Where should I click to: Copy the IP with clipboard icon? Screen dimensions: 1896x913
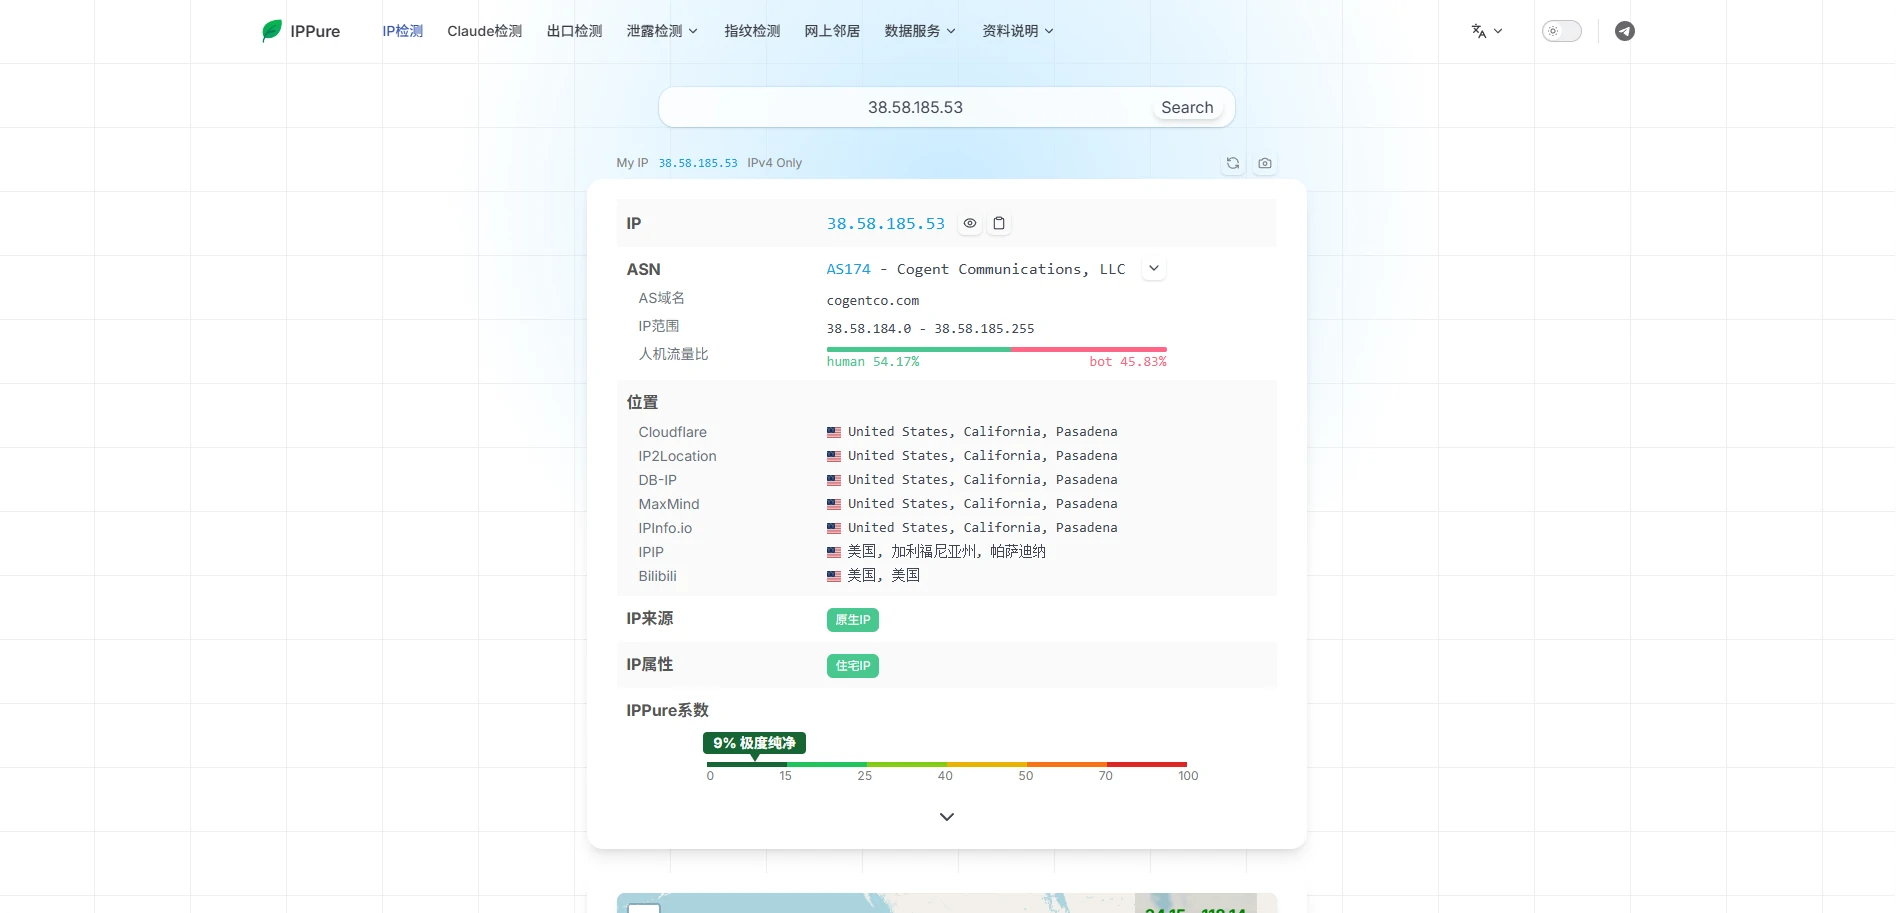click(999, 224)
